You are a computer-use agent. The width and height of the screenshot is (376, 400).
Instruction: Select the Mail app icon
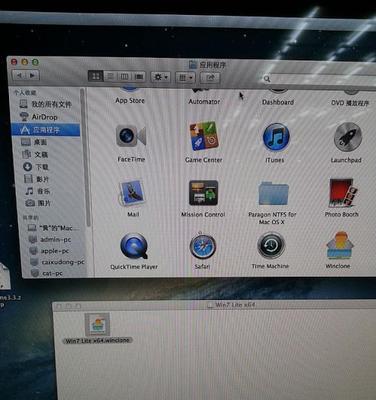pos(132,193)
